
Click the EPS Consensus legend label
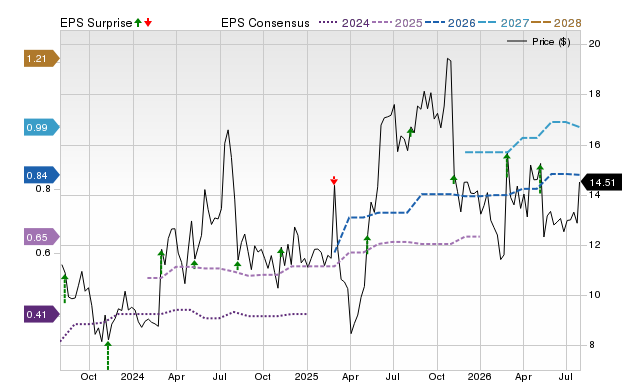click(265, 23)
